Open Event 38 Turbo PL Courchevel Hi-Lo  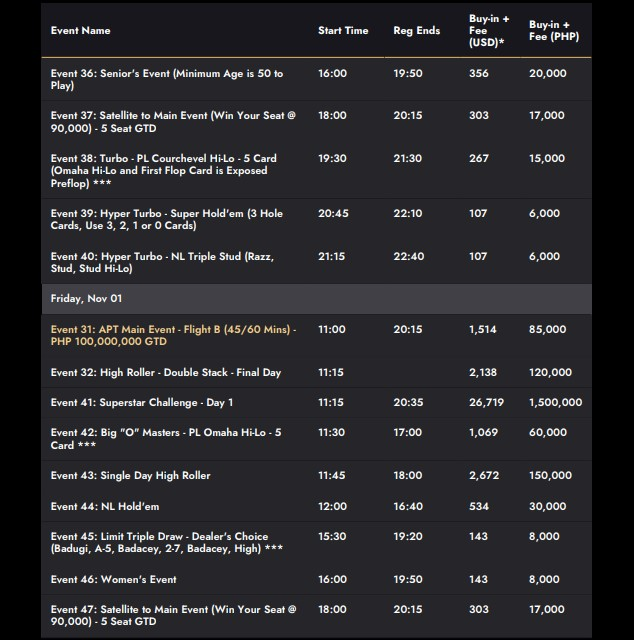[164, 171]
